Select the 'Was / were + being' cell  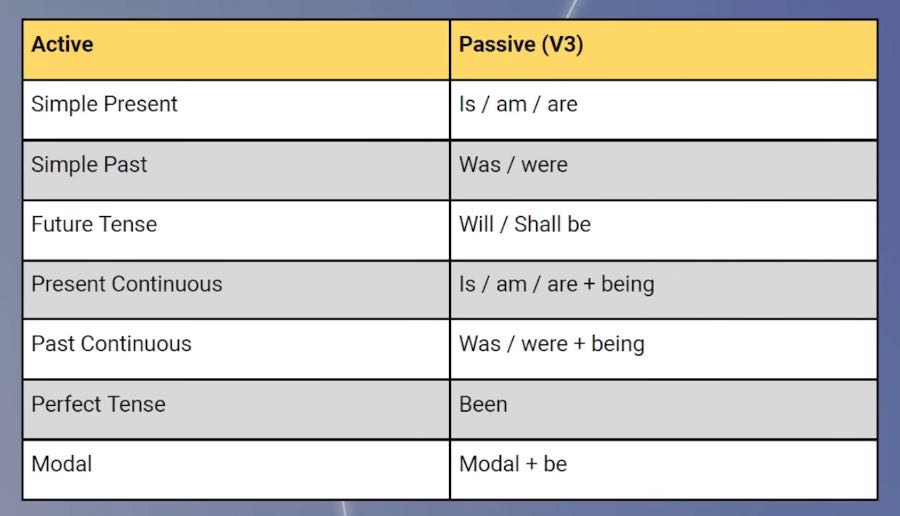click(x=663, y=349)
